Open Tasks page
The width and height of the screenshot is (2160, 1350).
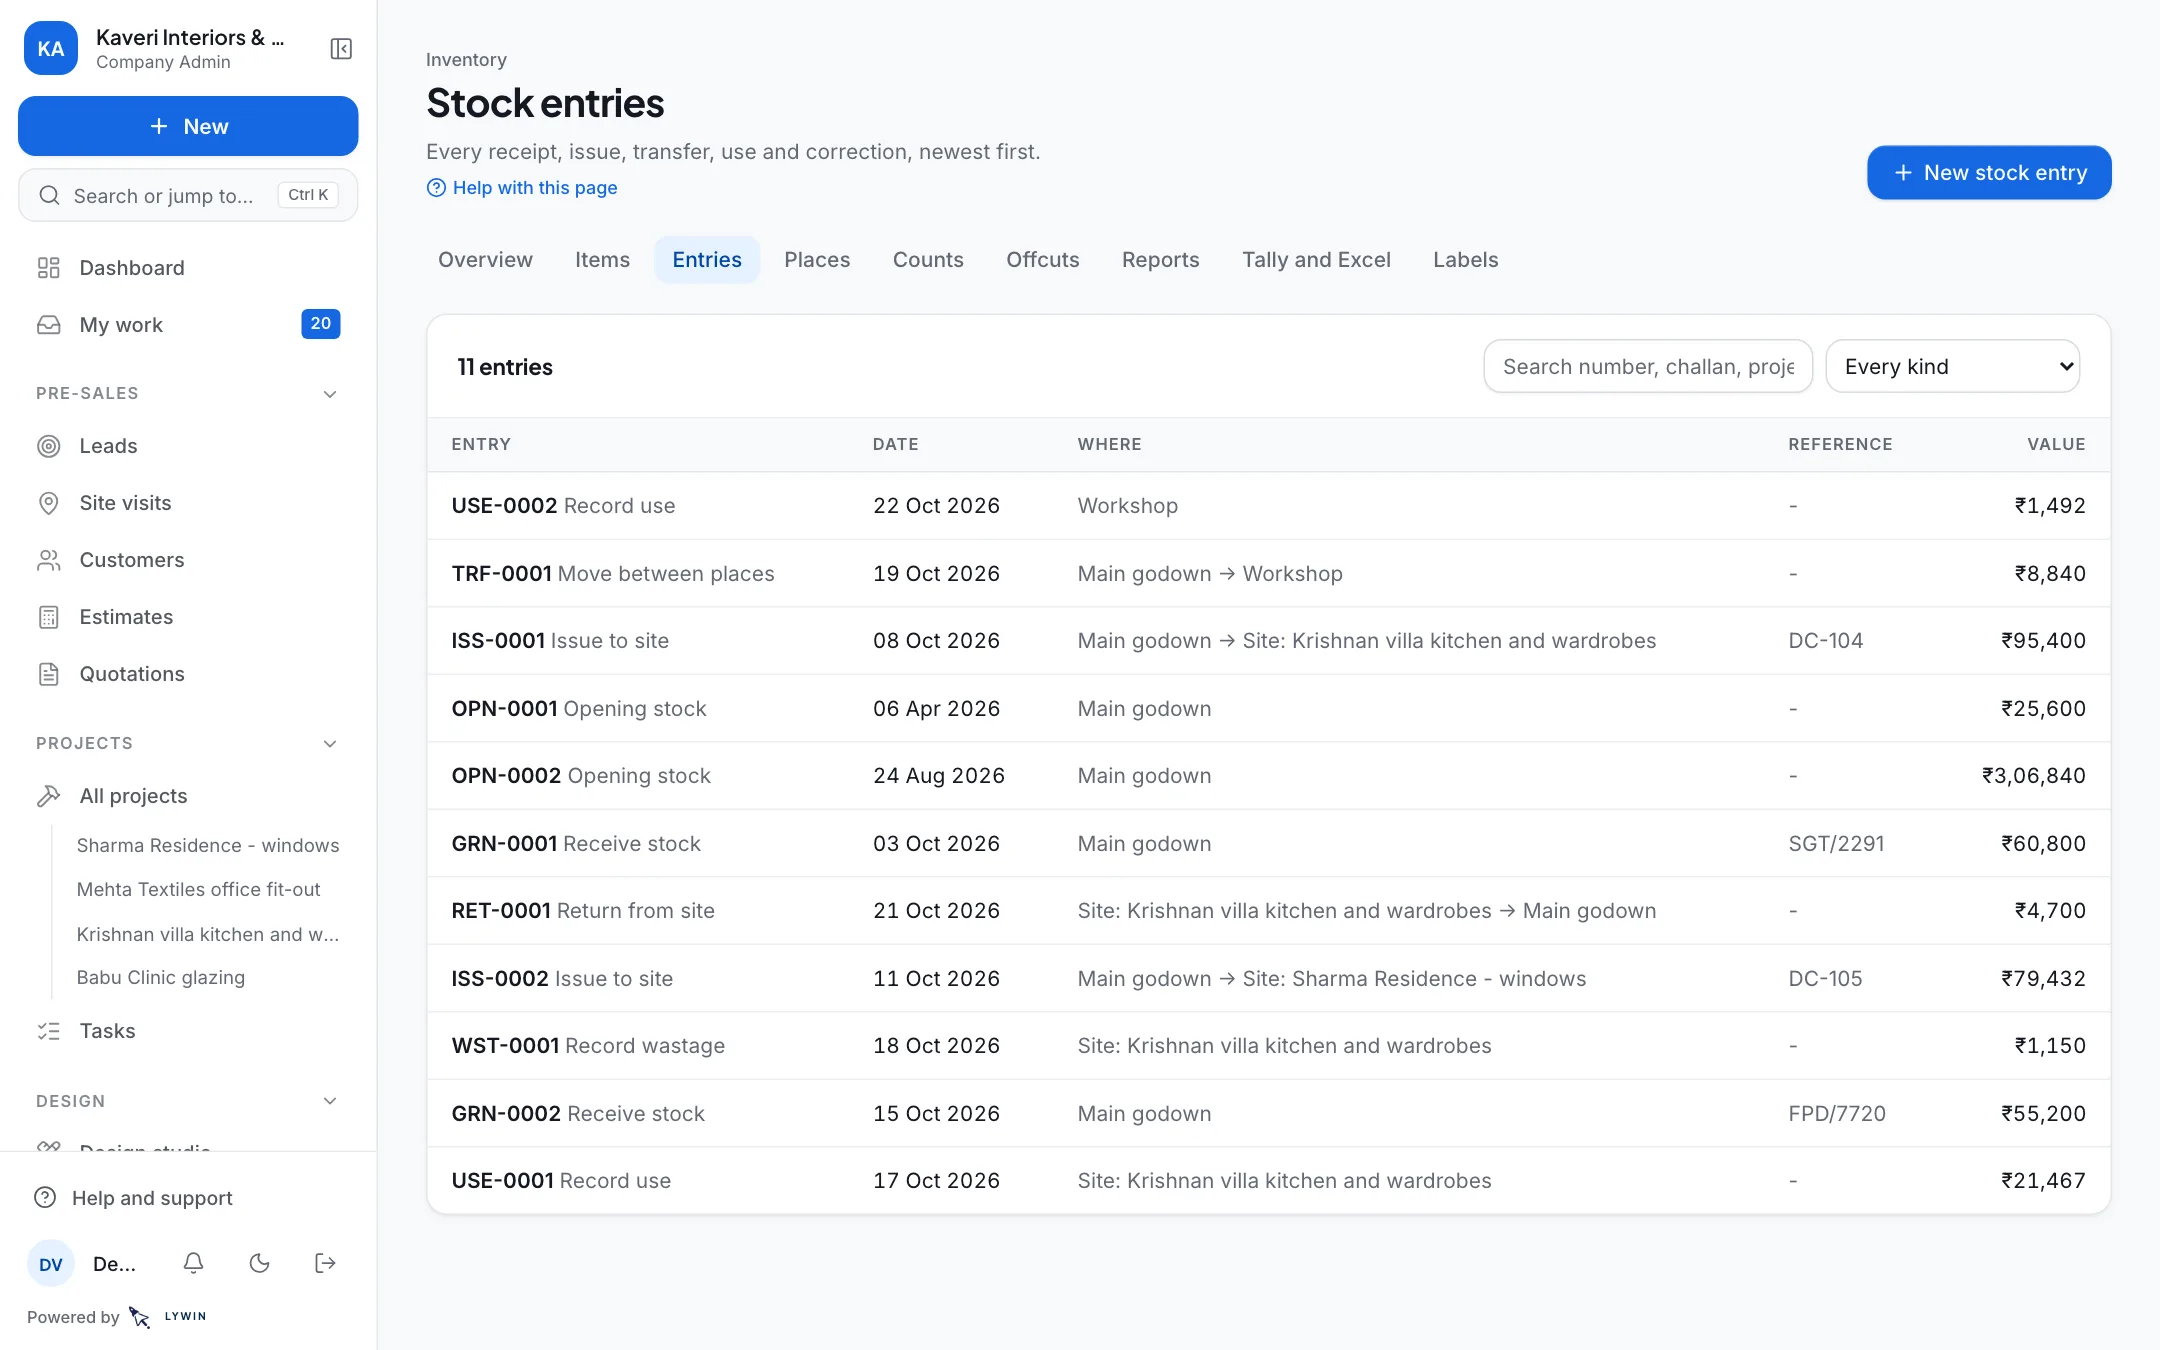point(188,1031)
